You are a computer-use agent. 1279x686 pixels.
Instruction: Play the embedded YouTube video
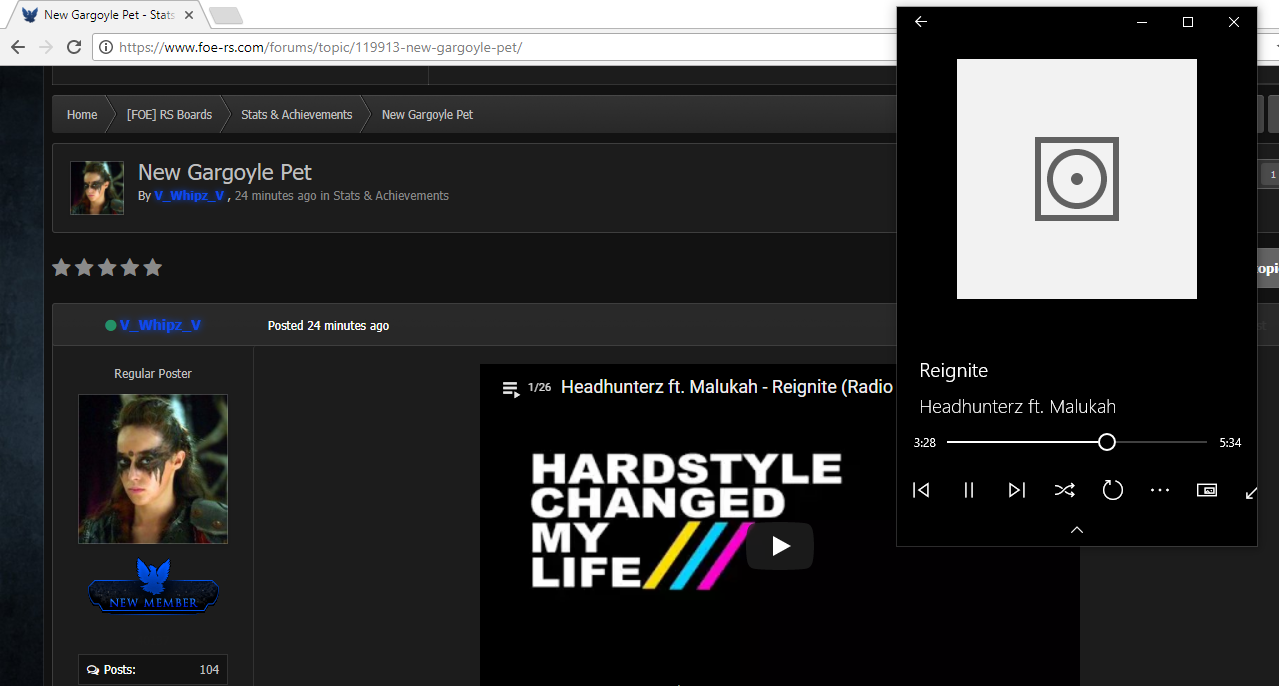pyautogui.click(x=780, y=546)
